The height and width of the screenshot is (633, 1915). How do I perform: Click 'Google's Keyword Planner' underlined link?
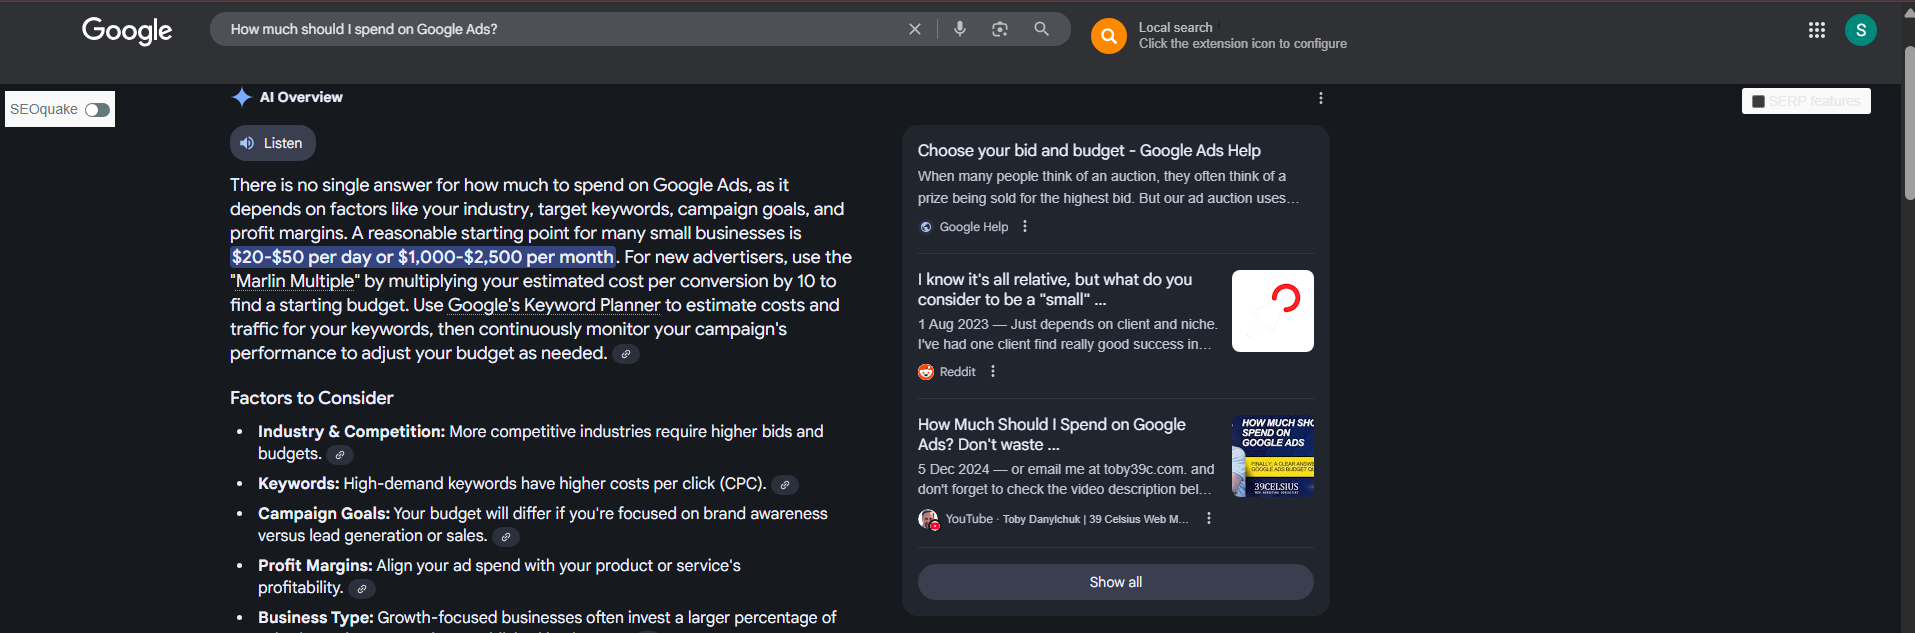(554, 305)
